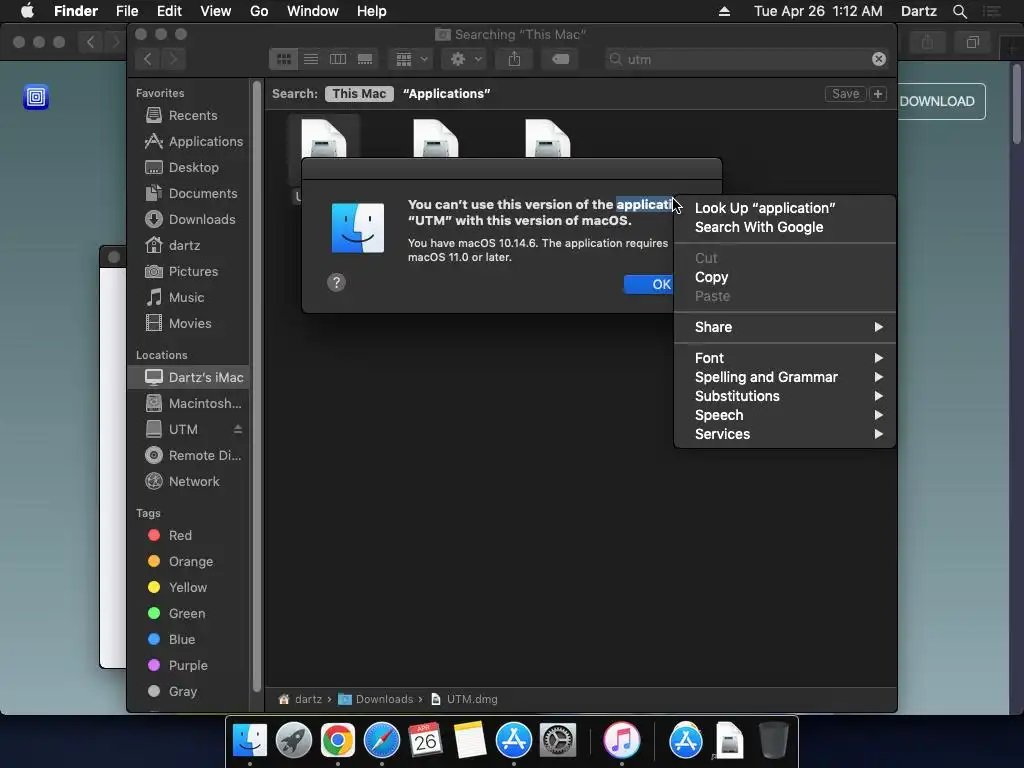Click the Edit Tags toolbar icon
Screen dimensions: 1024x768
[x=560, y=59]
